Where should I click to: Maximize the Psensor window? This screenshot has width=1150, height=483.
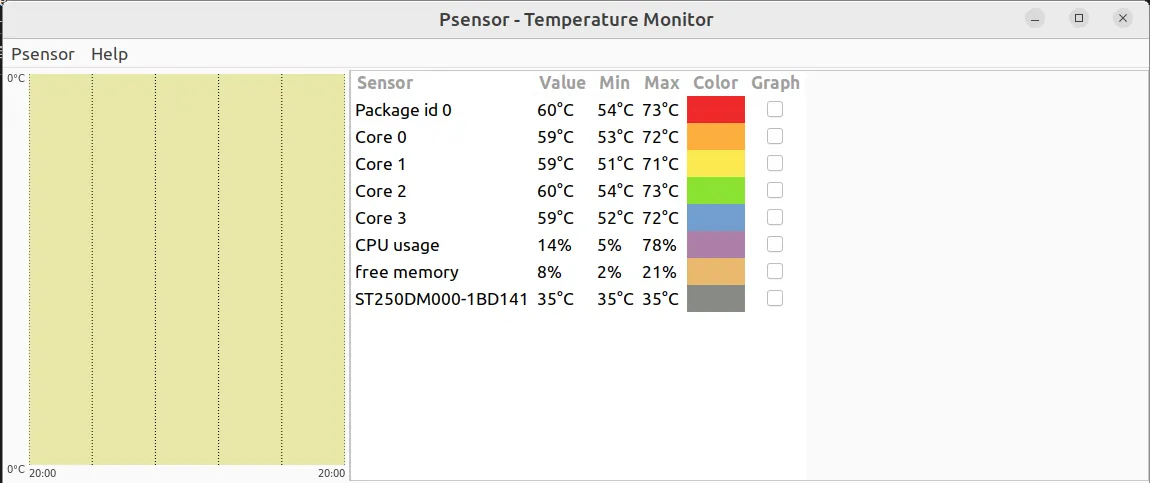click(x=1078, y=18)
